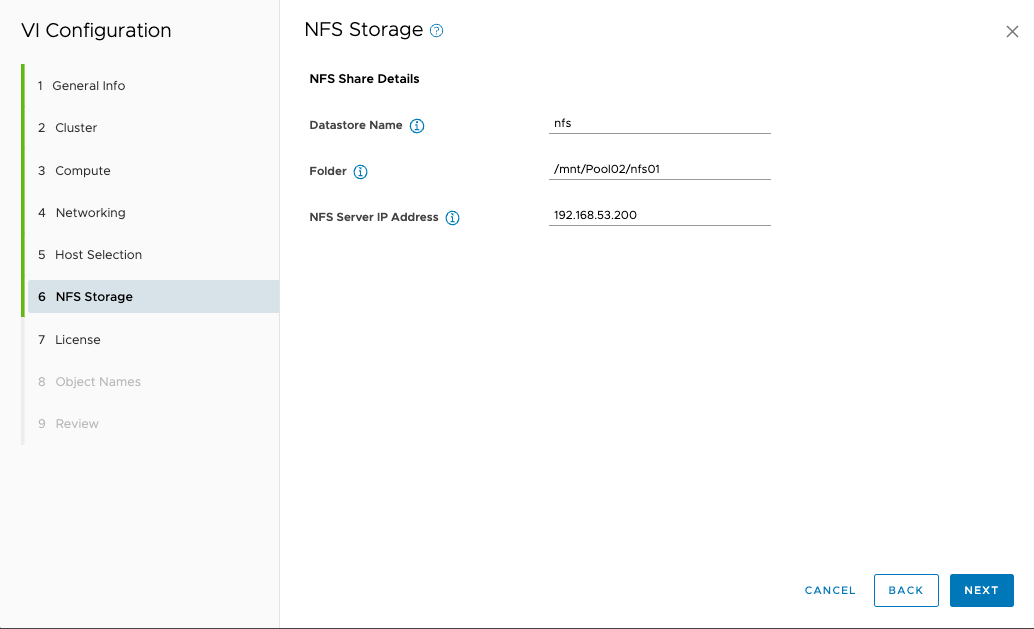This screenshot has width=1034, height=629.
Task: Click the Datastore Name input field
Action: point(659,123)
